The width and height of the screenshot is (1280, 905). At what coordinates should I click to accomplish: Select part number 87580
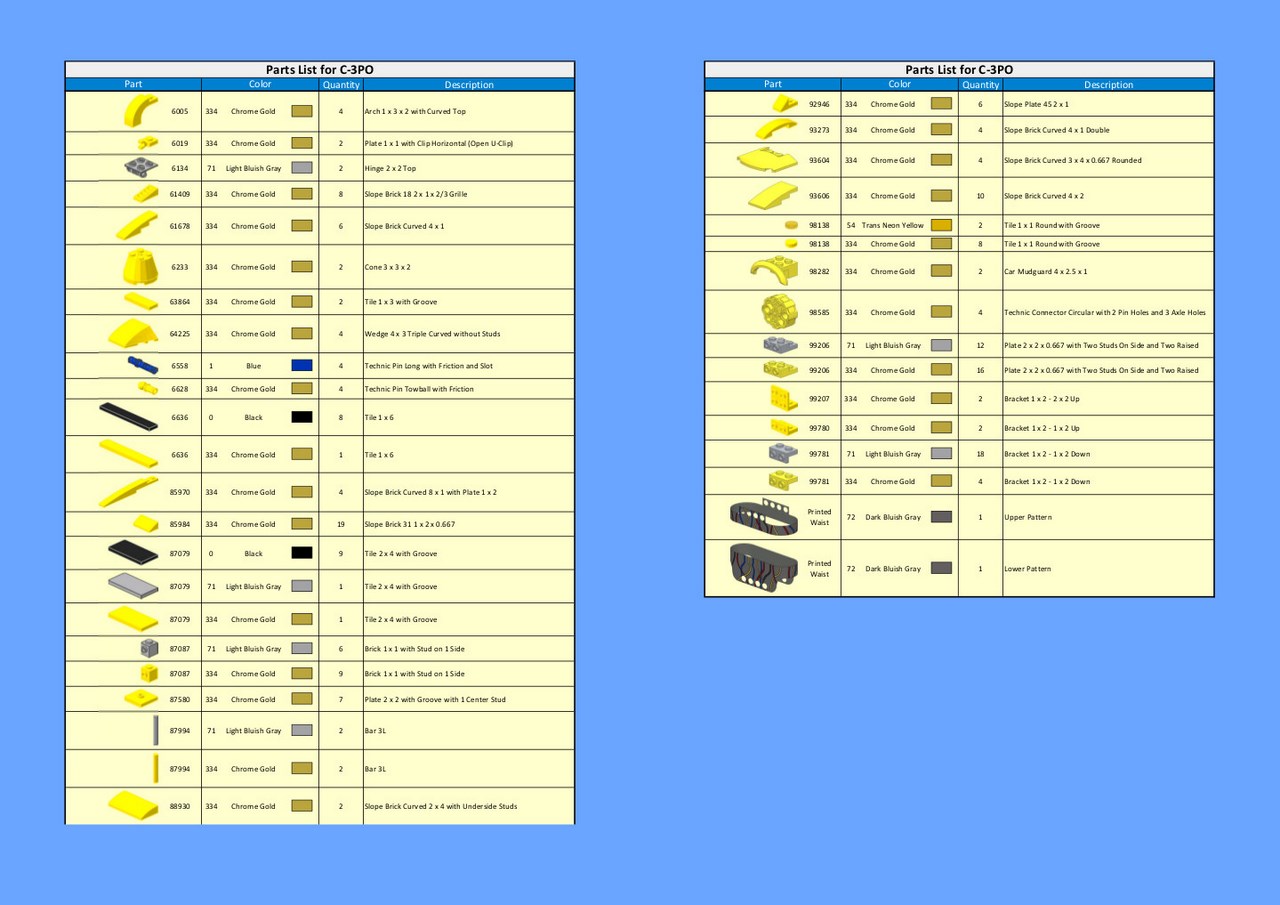point(180,699)
